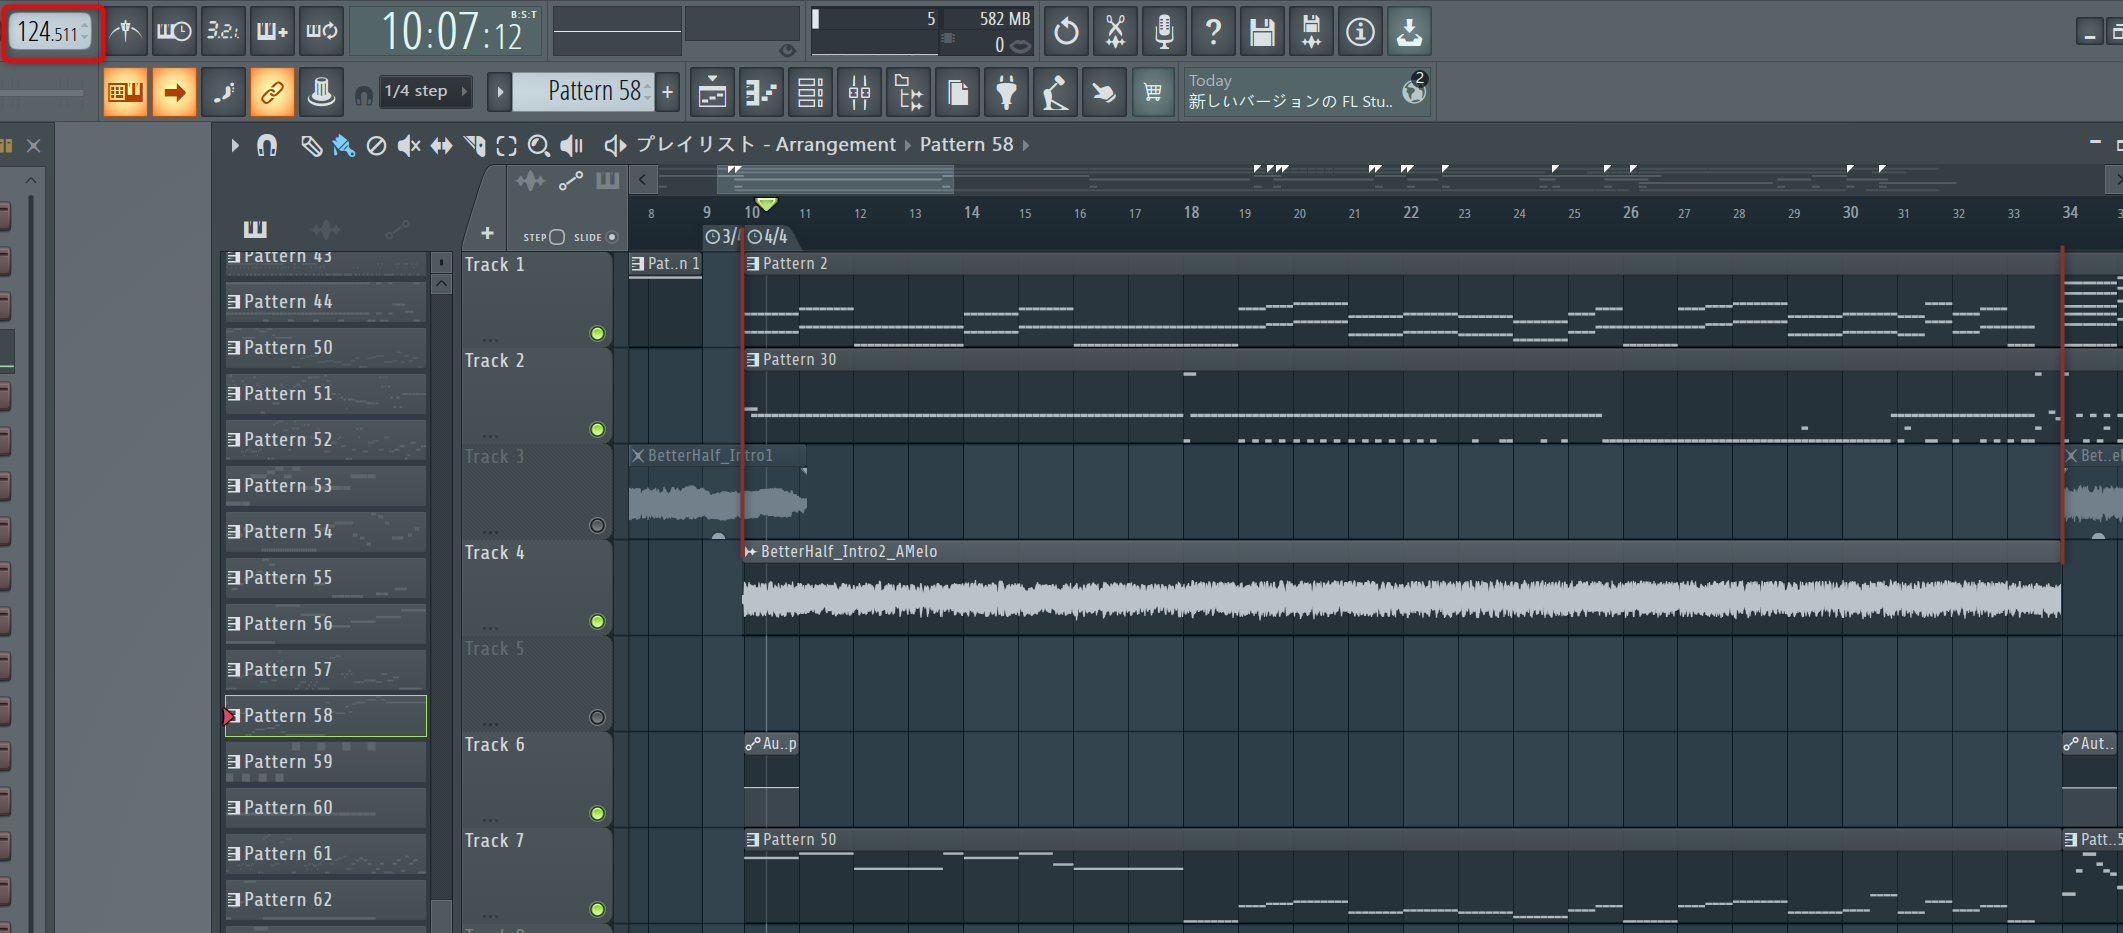
Task: Open project info icon
Action: 1360,32
